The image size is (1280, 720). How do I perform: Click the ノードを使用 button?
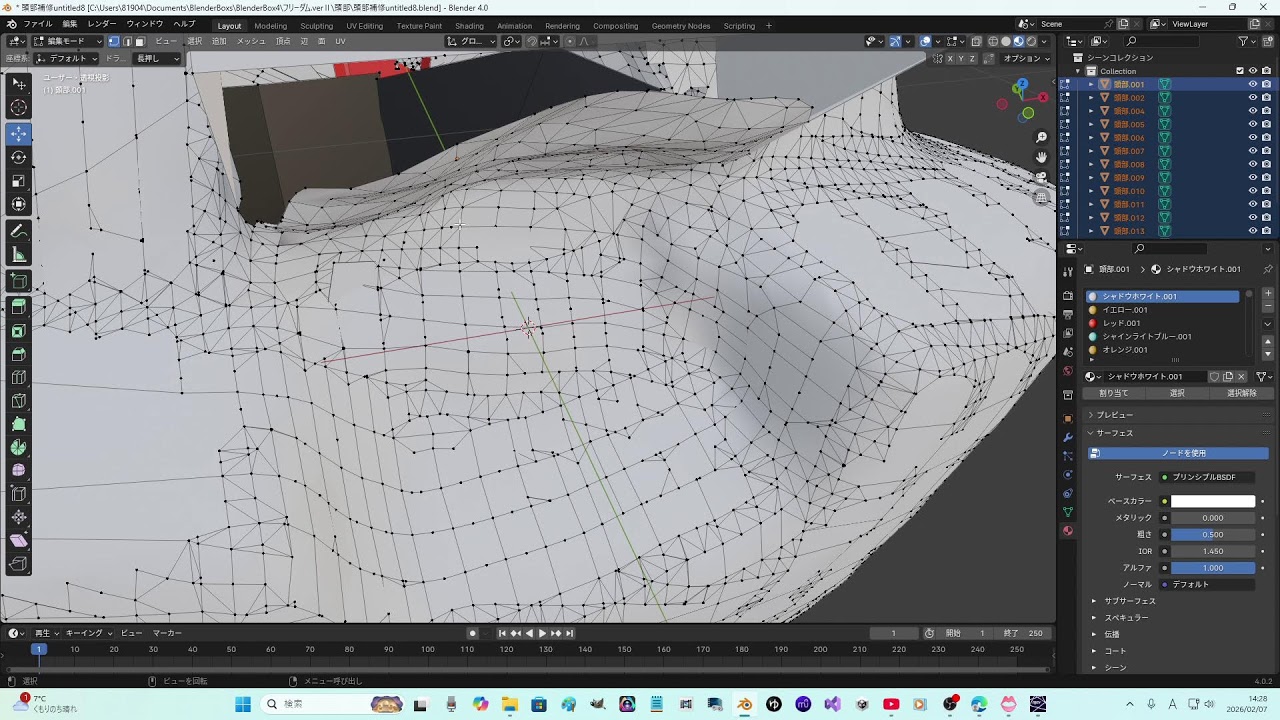pos(1178,453)
